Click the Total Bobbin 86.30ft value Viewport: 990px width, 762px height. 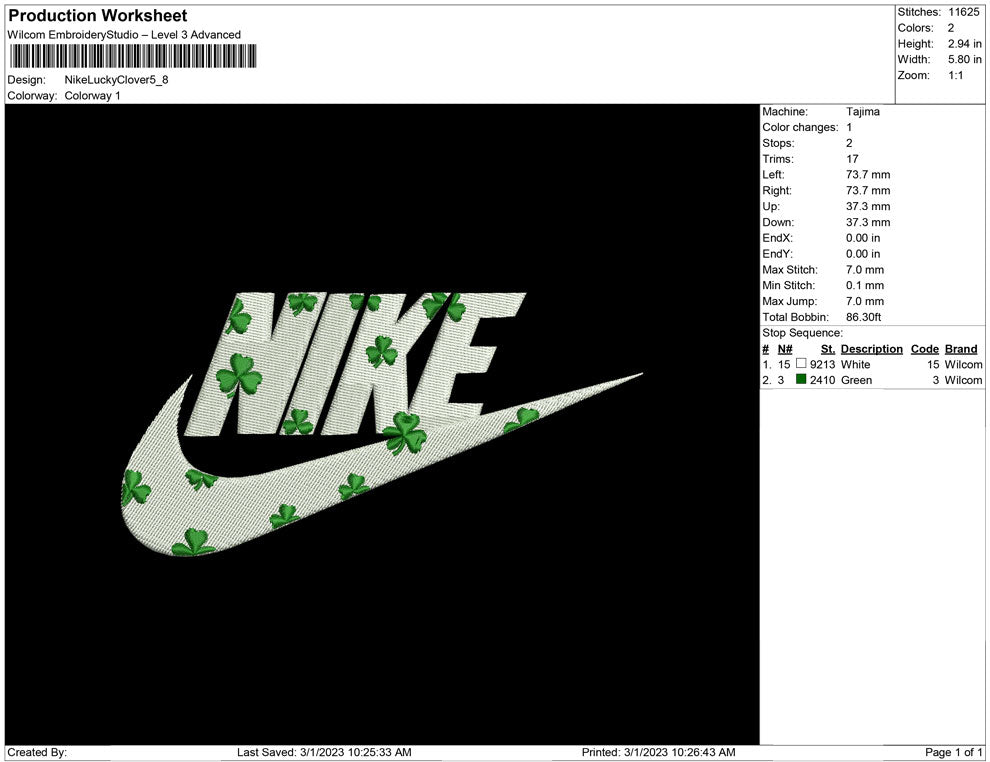[867, 317]
